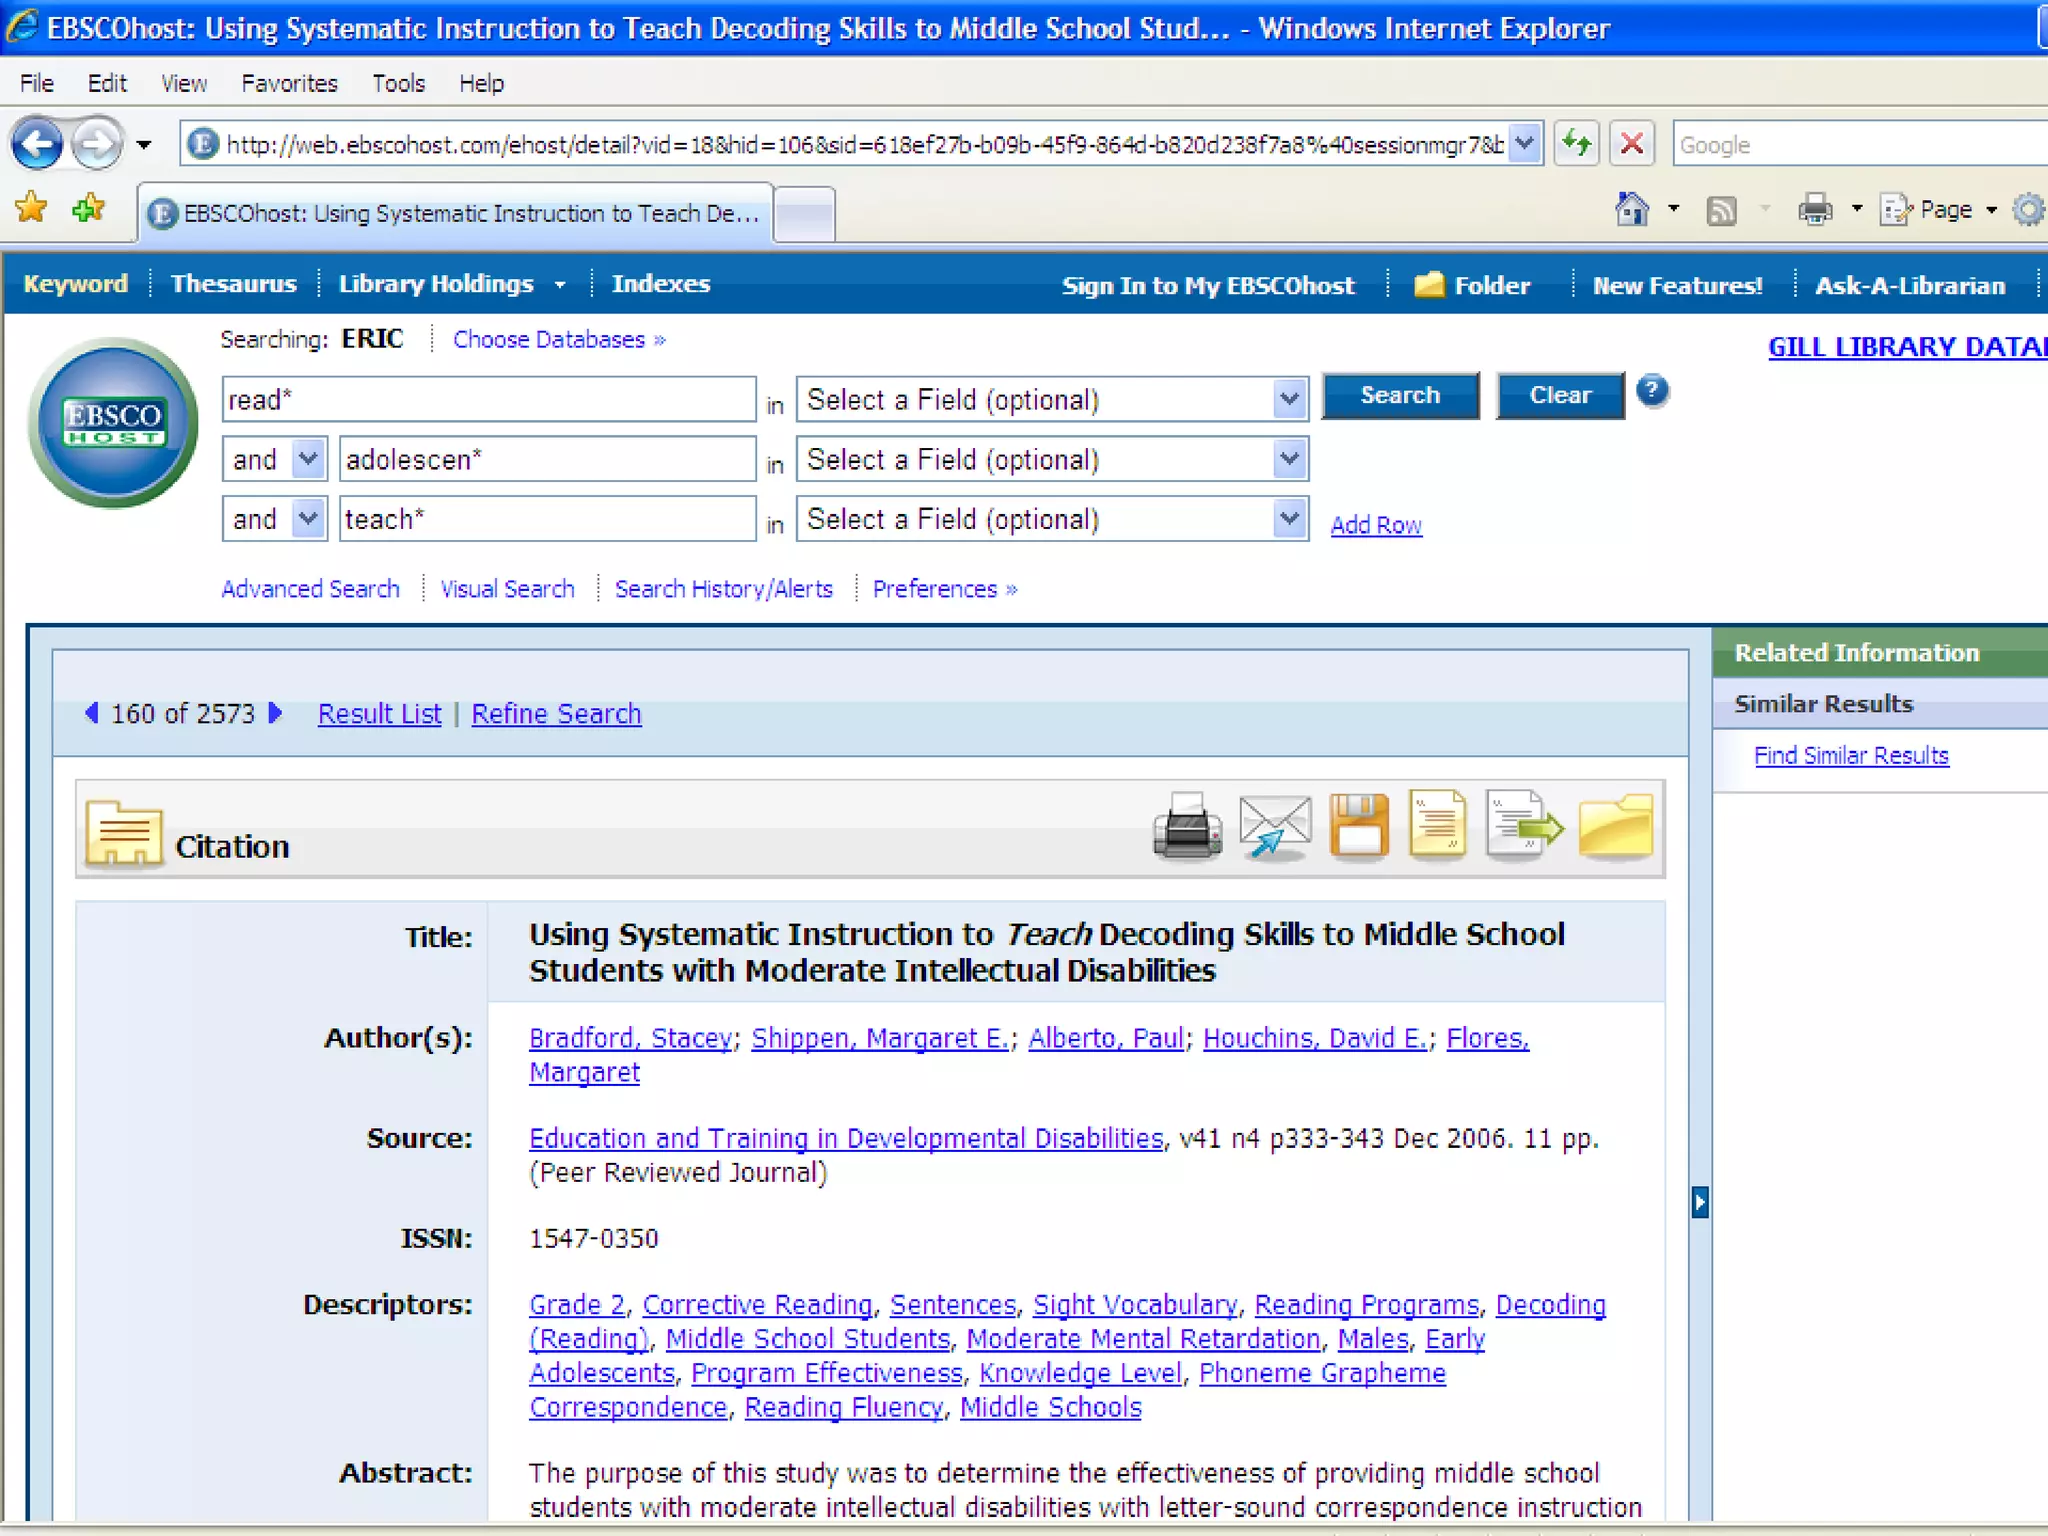Click the Save floppy disk icon

click(x=1358, y=827)
